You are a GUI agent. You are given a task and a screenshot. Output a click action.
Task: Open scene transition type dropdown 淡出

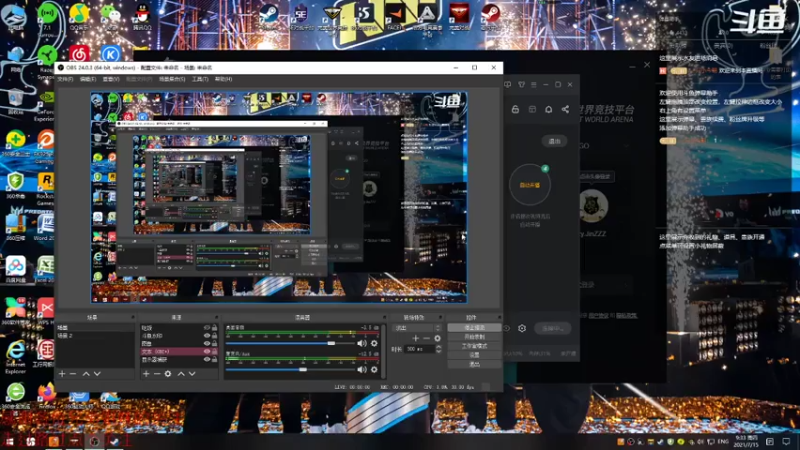tap(417, 328)
